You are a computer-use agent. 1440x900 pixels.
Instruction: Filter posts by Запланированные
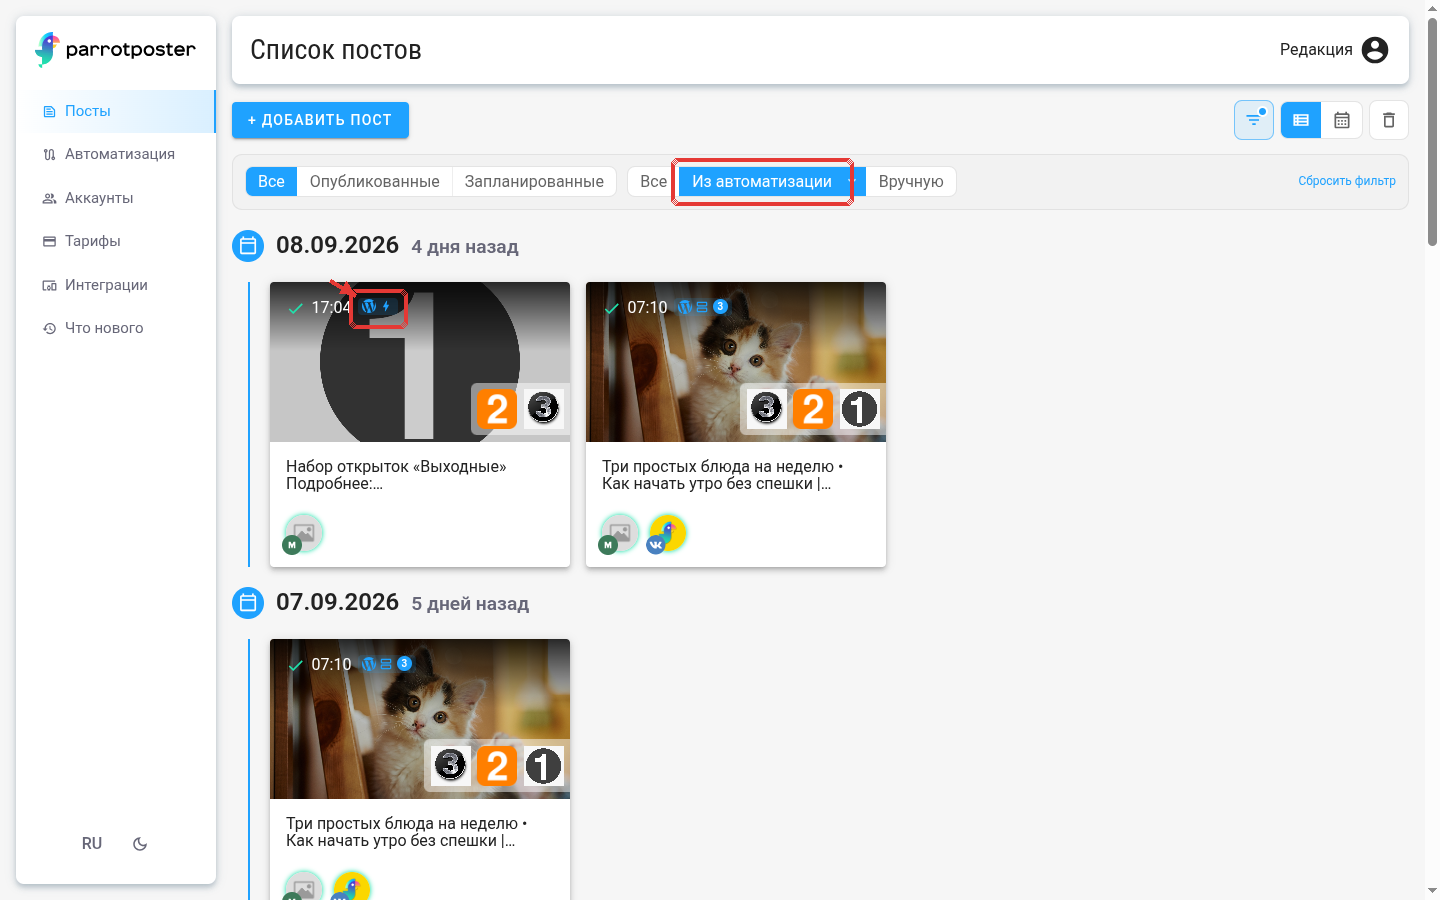pos(534,181)
